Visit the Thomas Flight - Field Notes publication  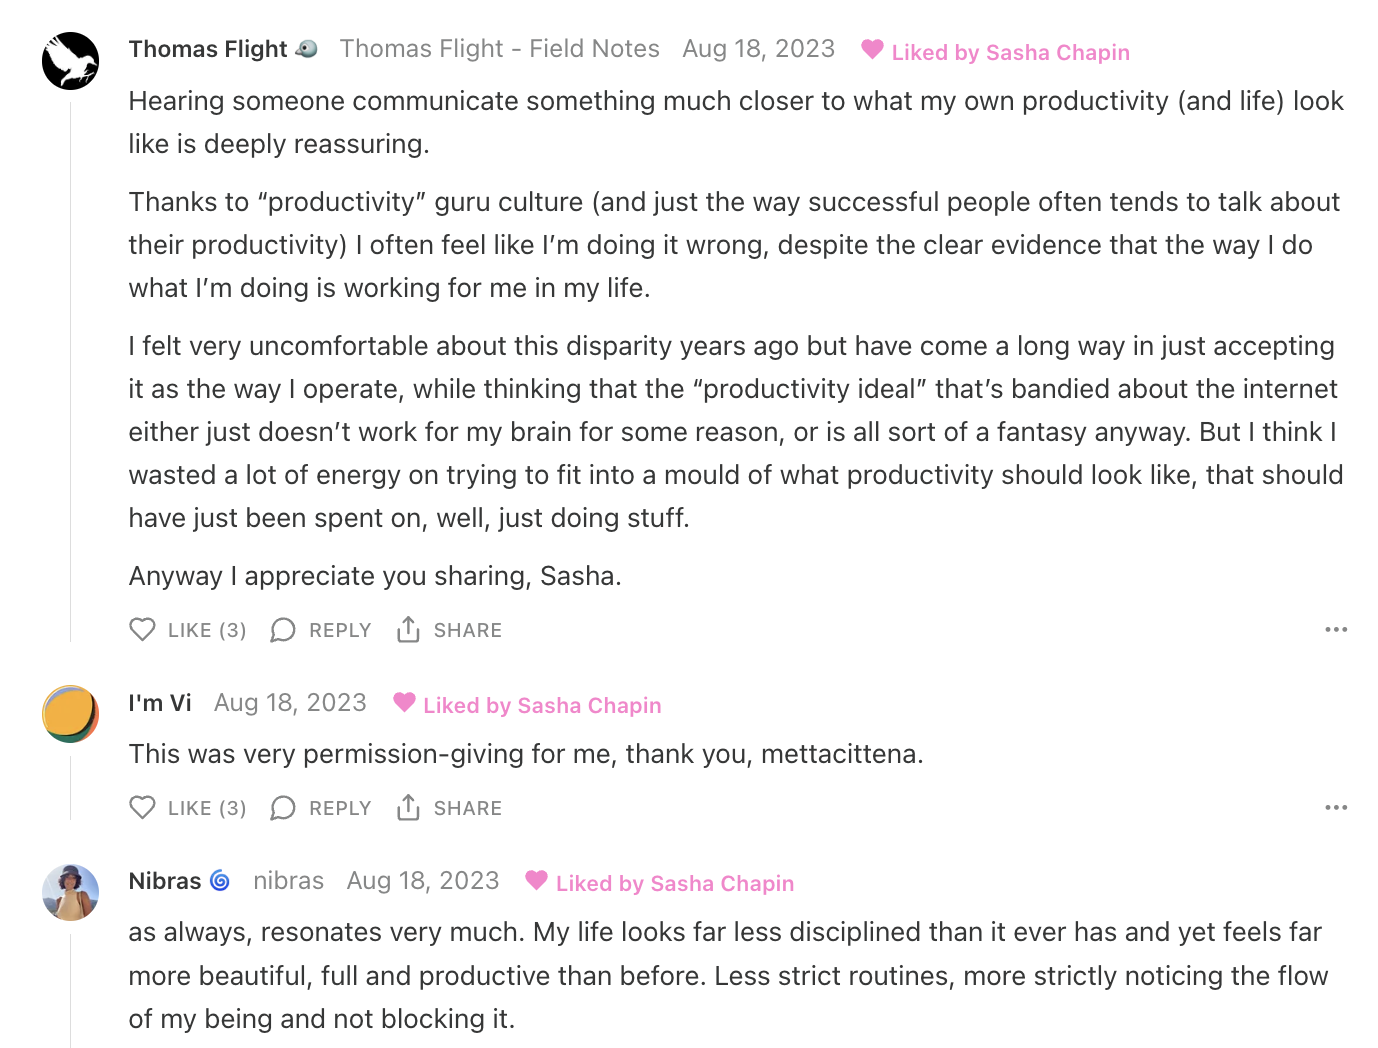[x=499, y=49]
